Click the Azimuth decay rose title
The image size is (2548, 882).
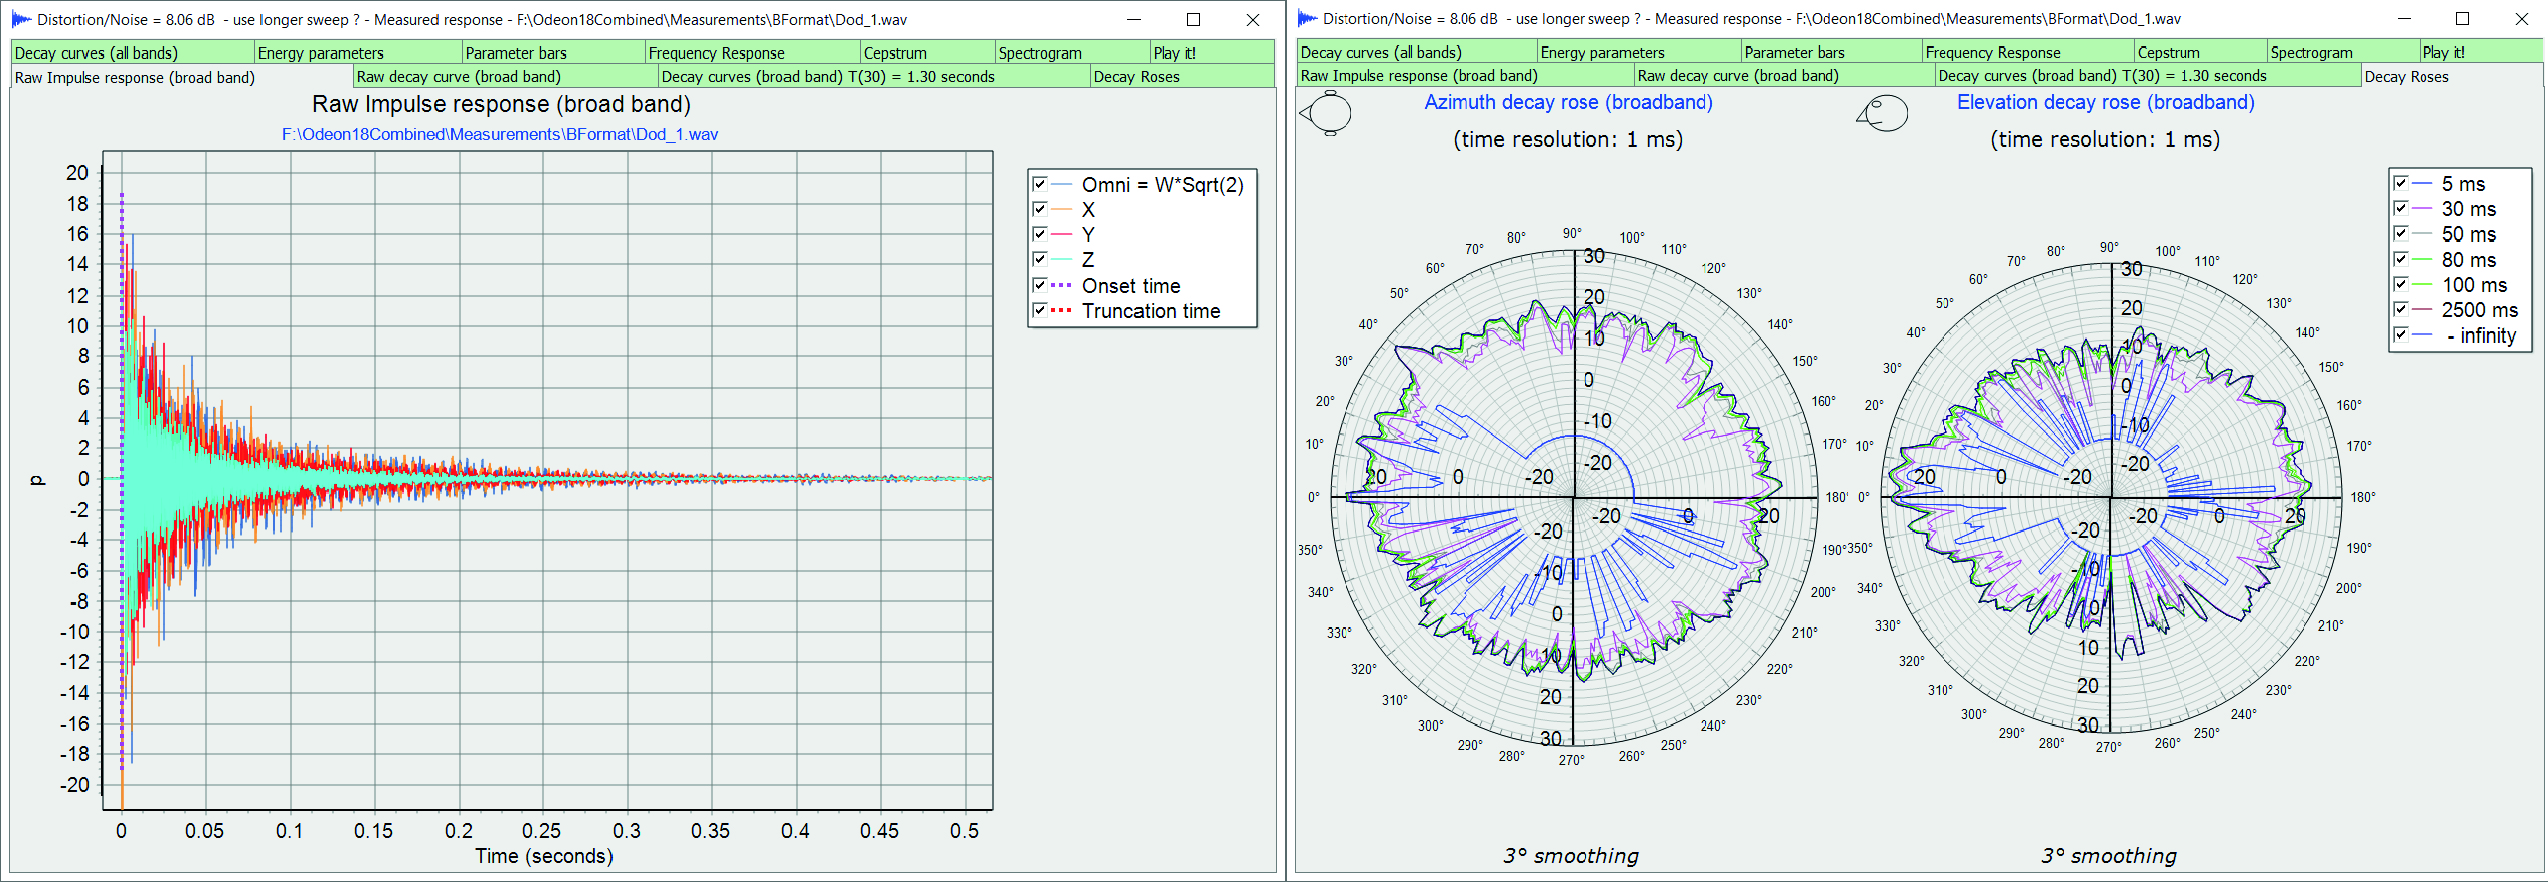1568,102
